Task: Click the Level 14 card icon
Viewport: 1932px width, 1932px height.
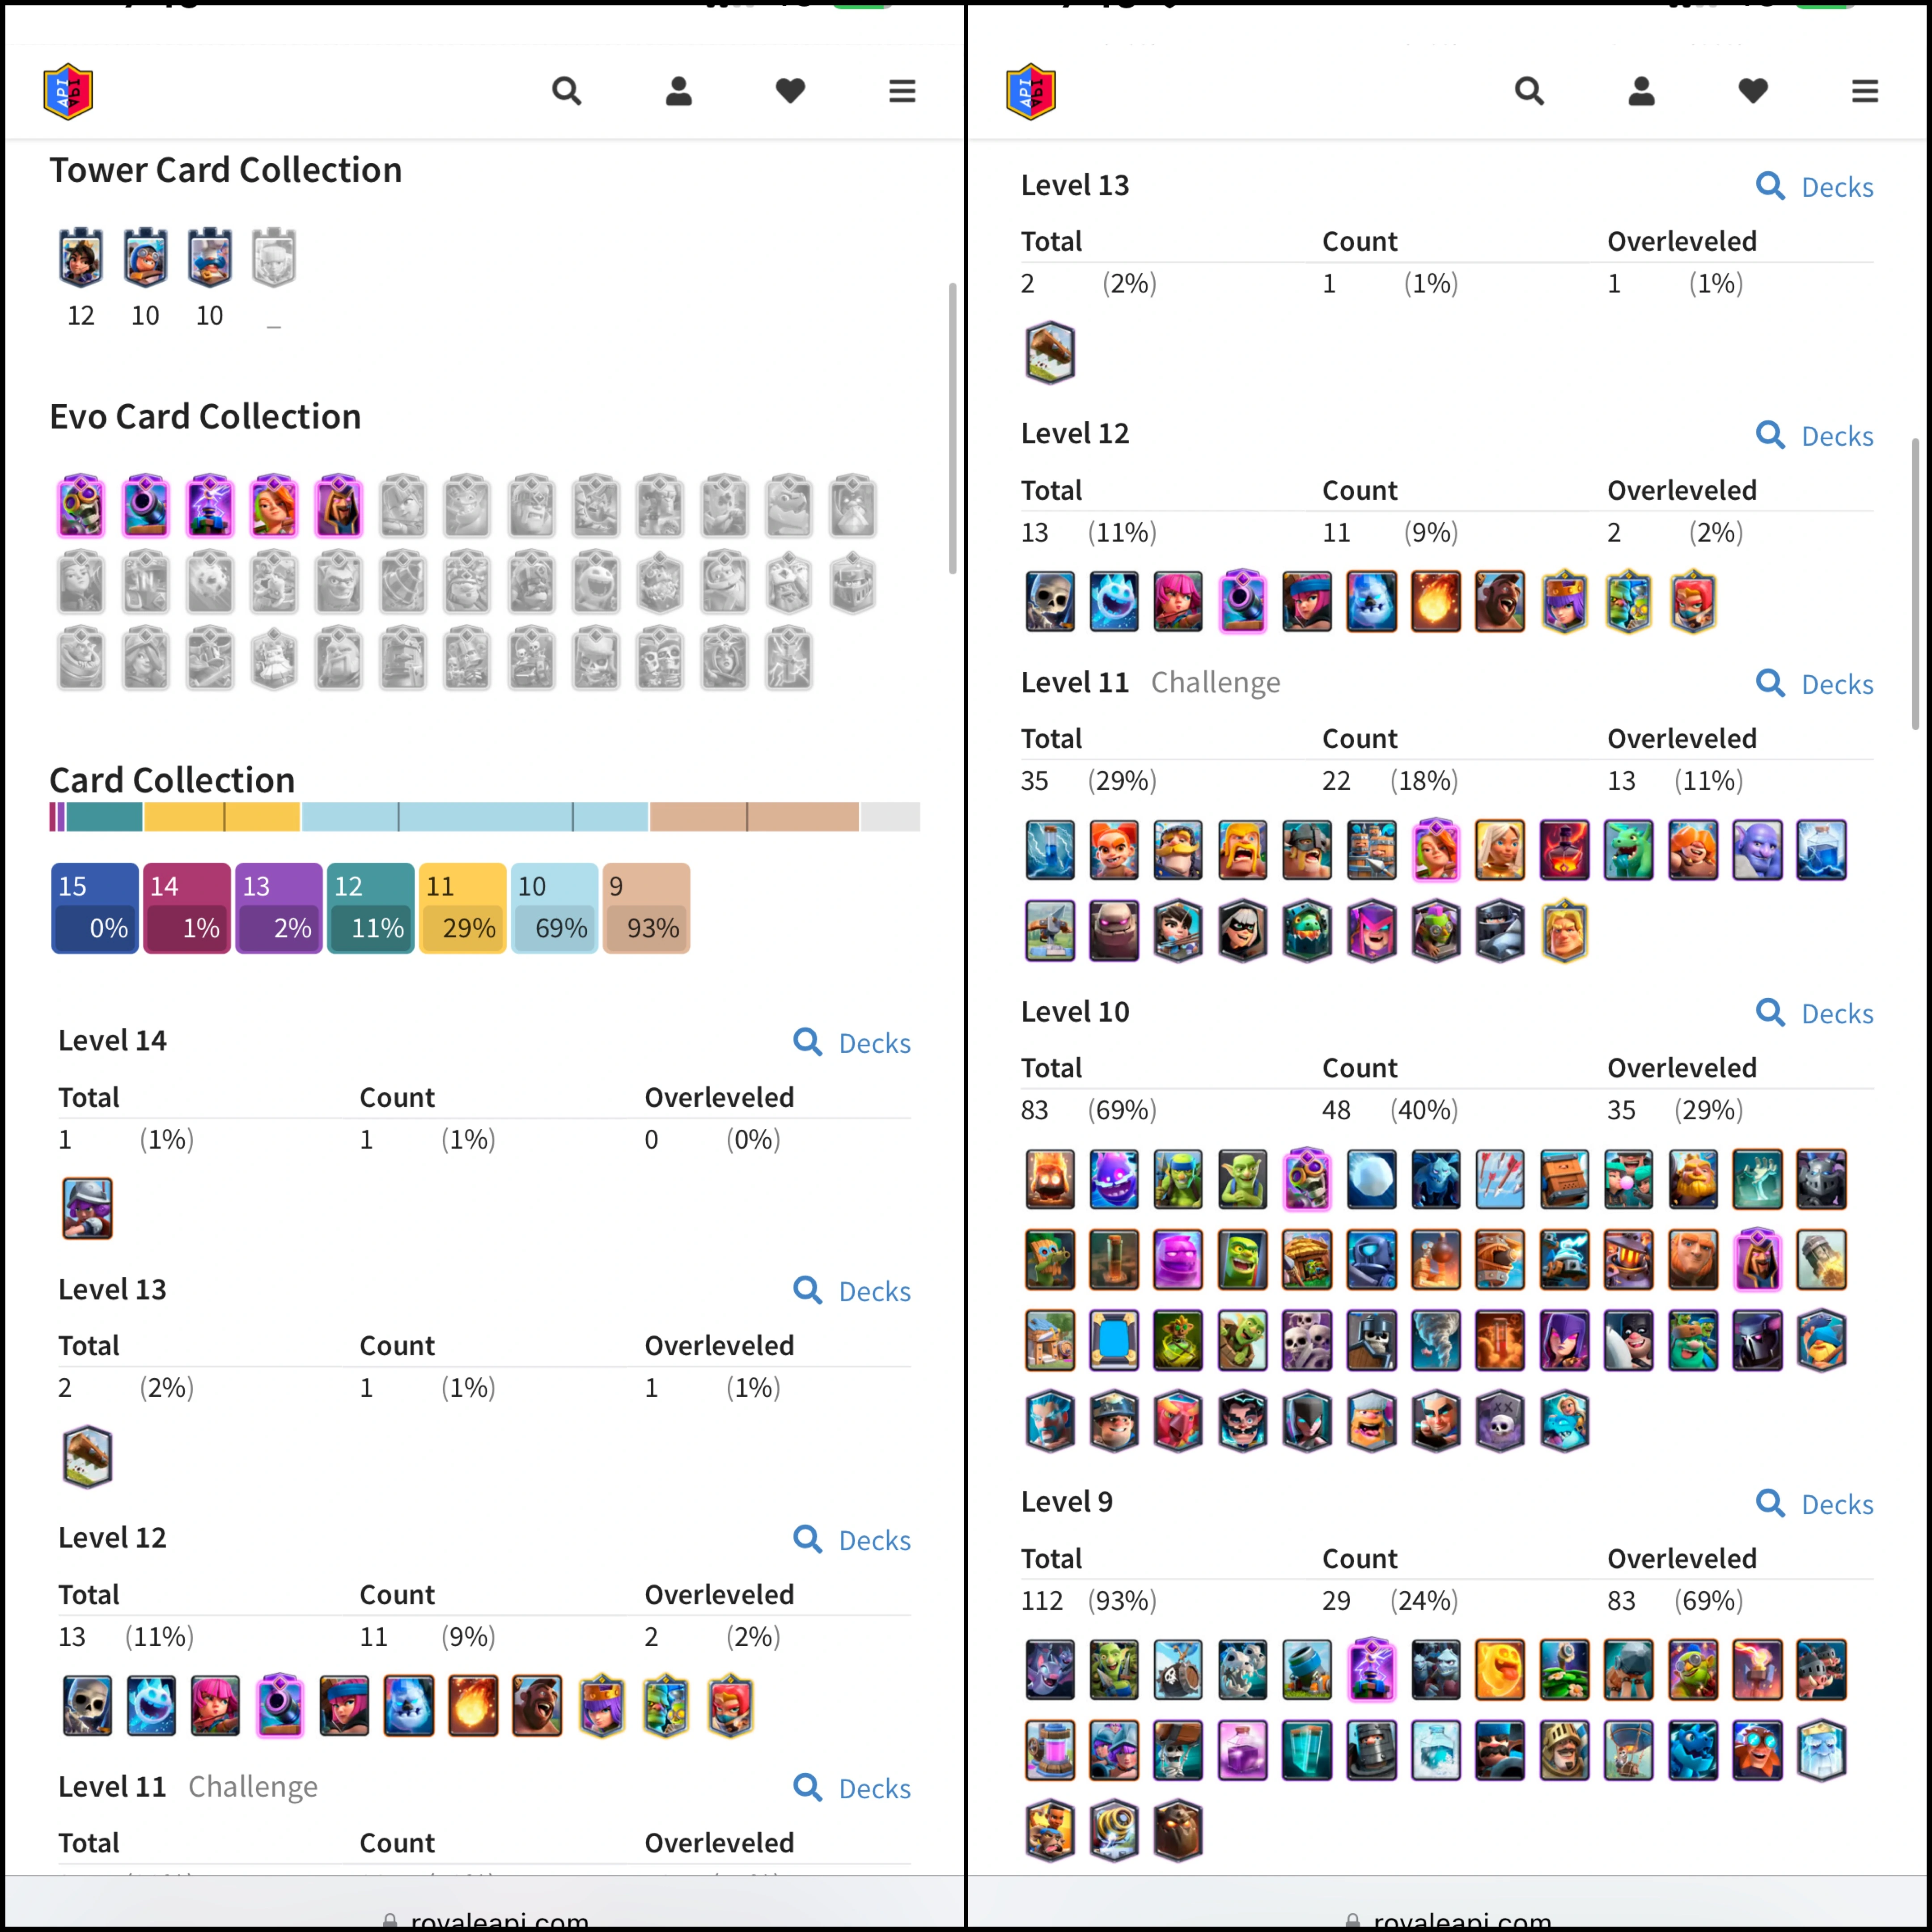Action: click(x=87, y=1208)
